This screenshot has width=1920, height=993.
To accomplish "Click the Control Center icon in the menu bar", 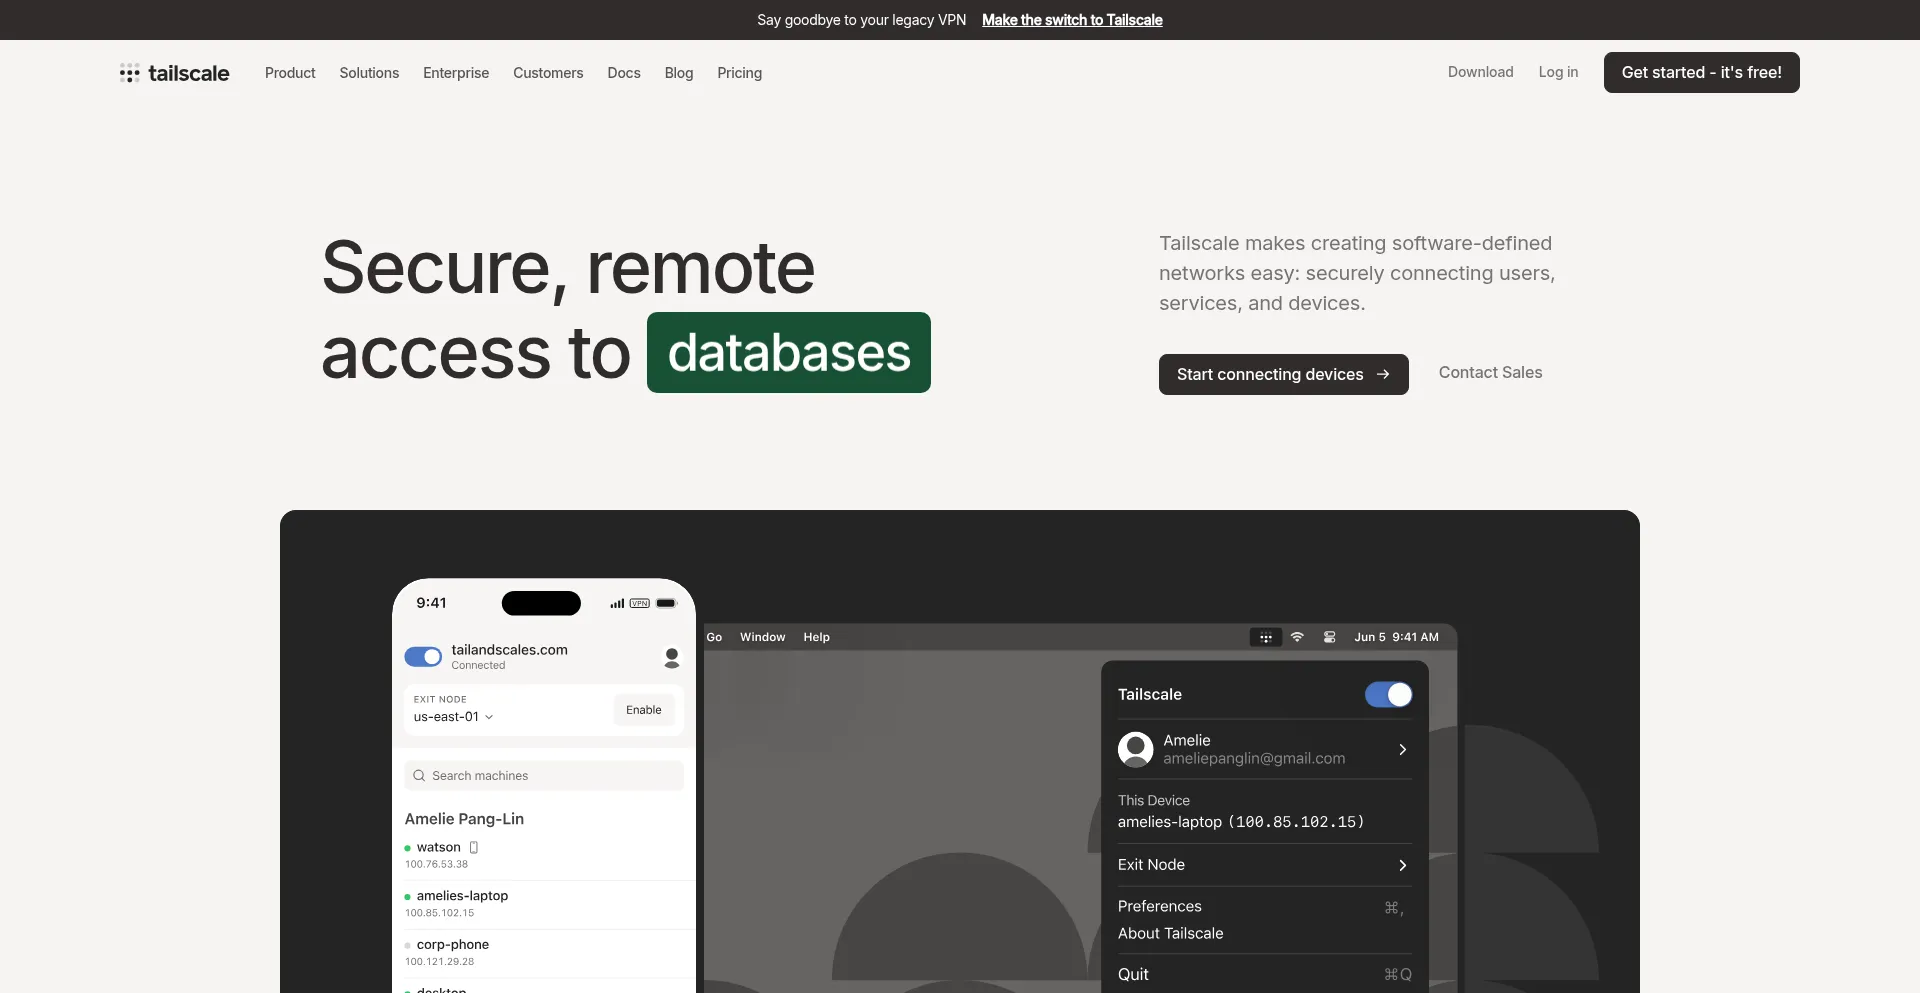I will pos(1329,637).
